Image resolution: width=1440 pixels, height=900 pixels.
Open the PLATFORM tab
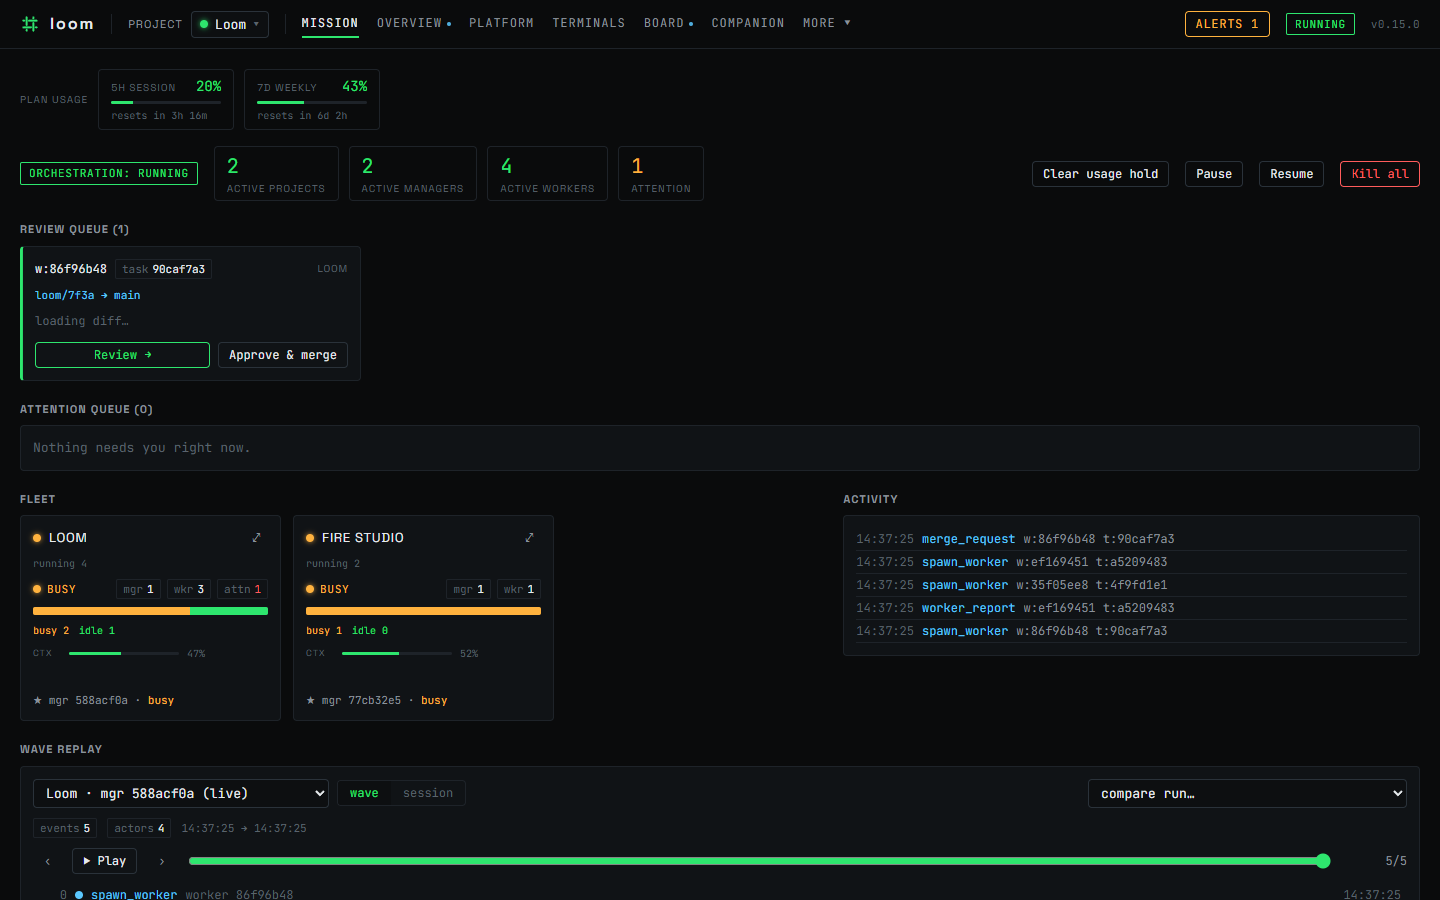click(x=501, y=23)
